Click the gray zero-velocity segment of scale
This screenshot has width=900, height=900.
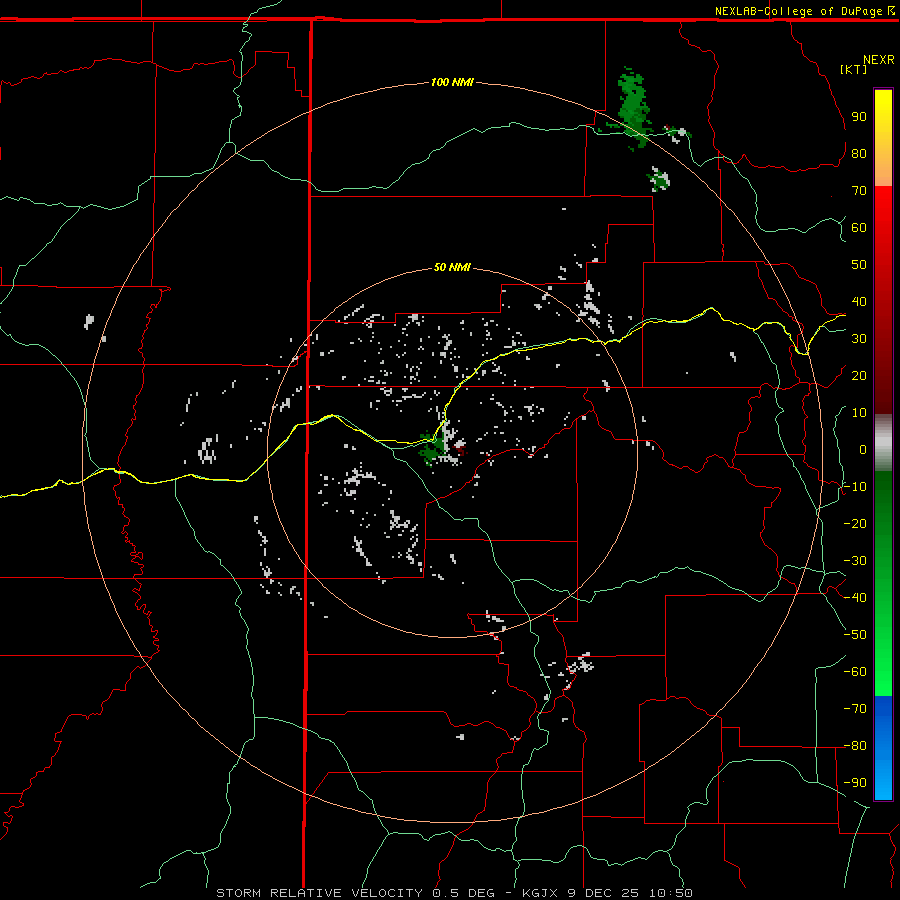pos(883,443)
